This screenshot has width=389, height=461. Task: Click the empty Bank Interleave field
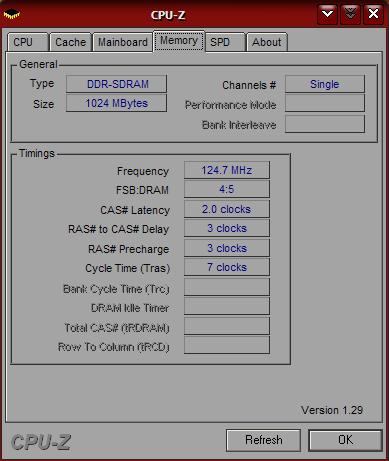(x=325, y=124)
